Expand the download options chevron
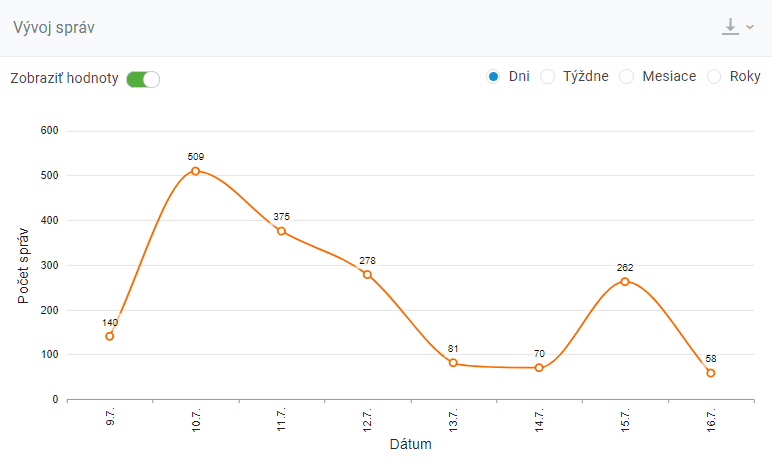 (750, 27)
